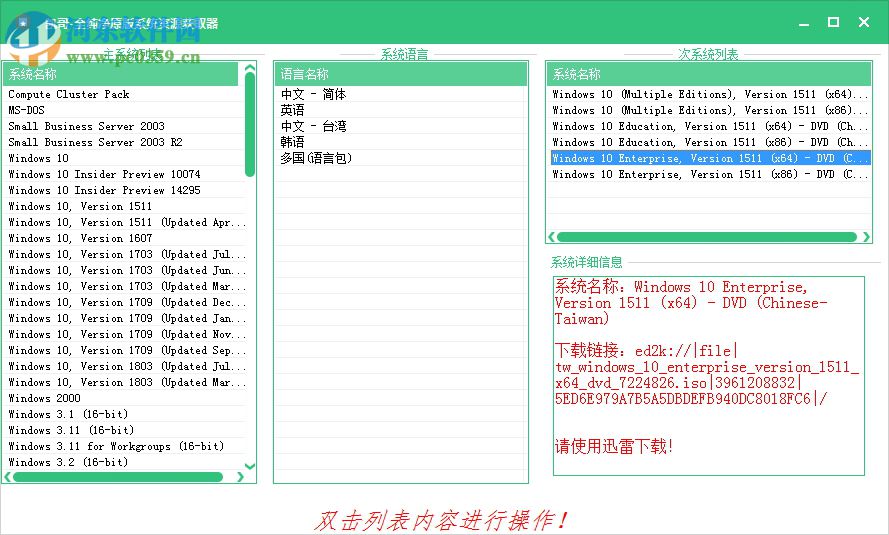This screenshot has height=535, width=889.
Task: Select Windows 10, Version 1511 (Updated Apr...
Action: coord(125,222)
